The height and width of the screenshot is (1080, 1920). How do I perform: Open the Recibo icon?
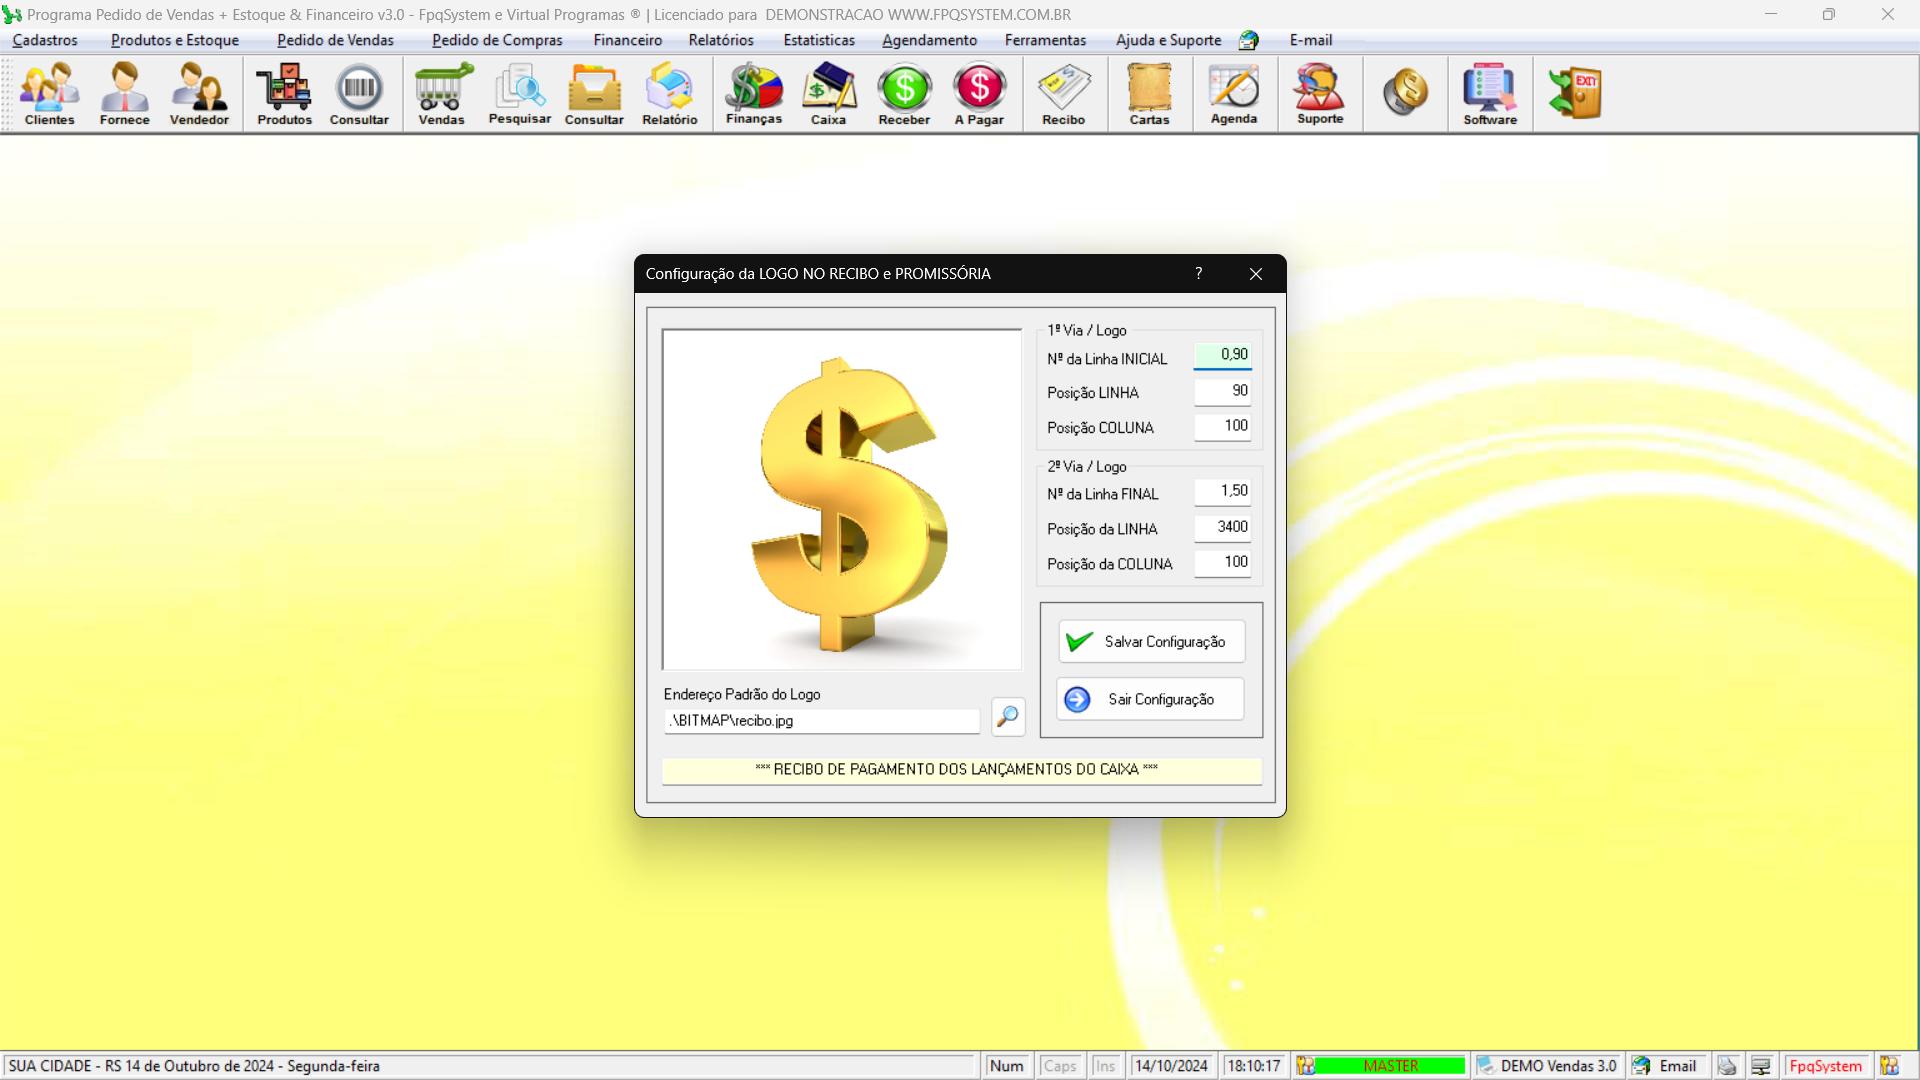pos(1063,94)
